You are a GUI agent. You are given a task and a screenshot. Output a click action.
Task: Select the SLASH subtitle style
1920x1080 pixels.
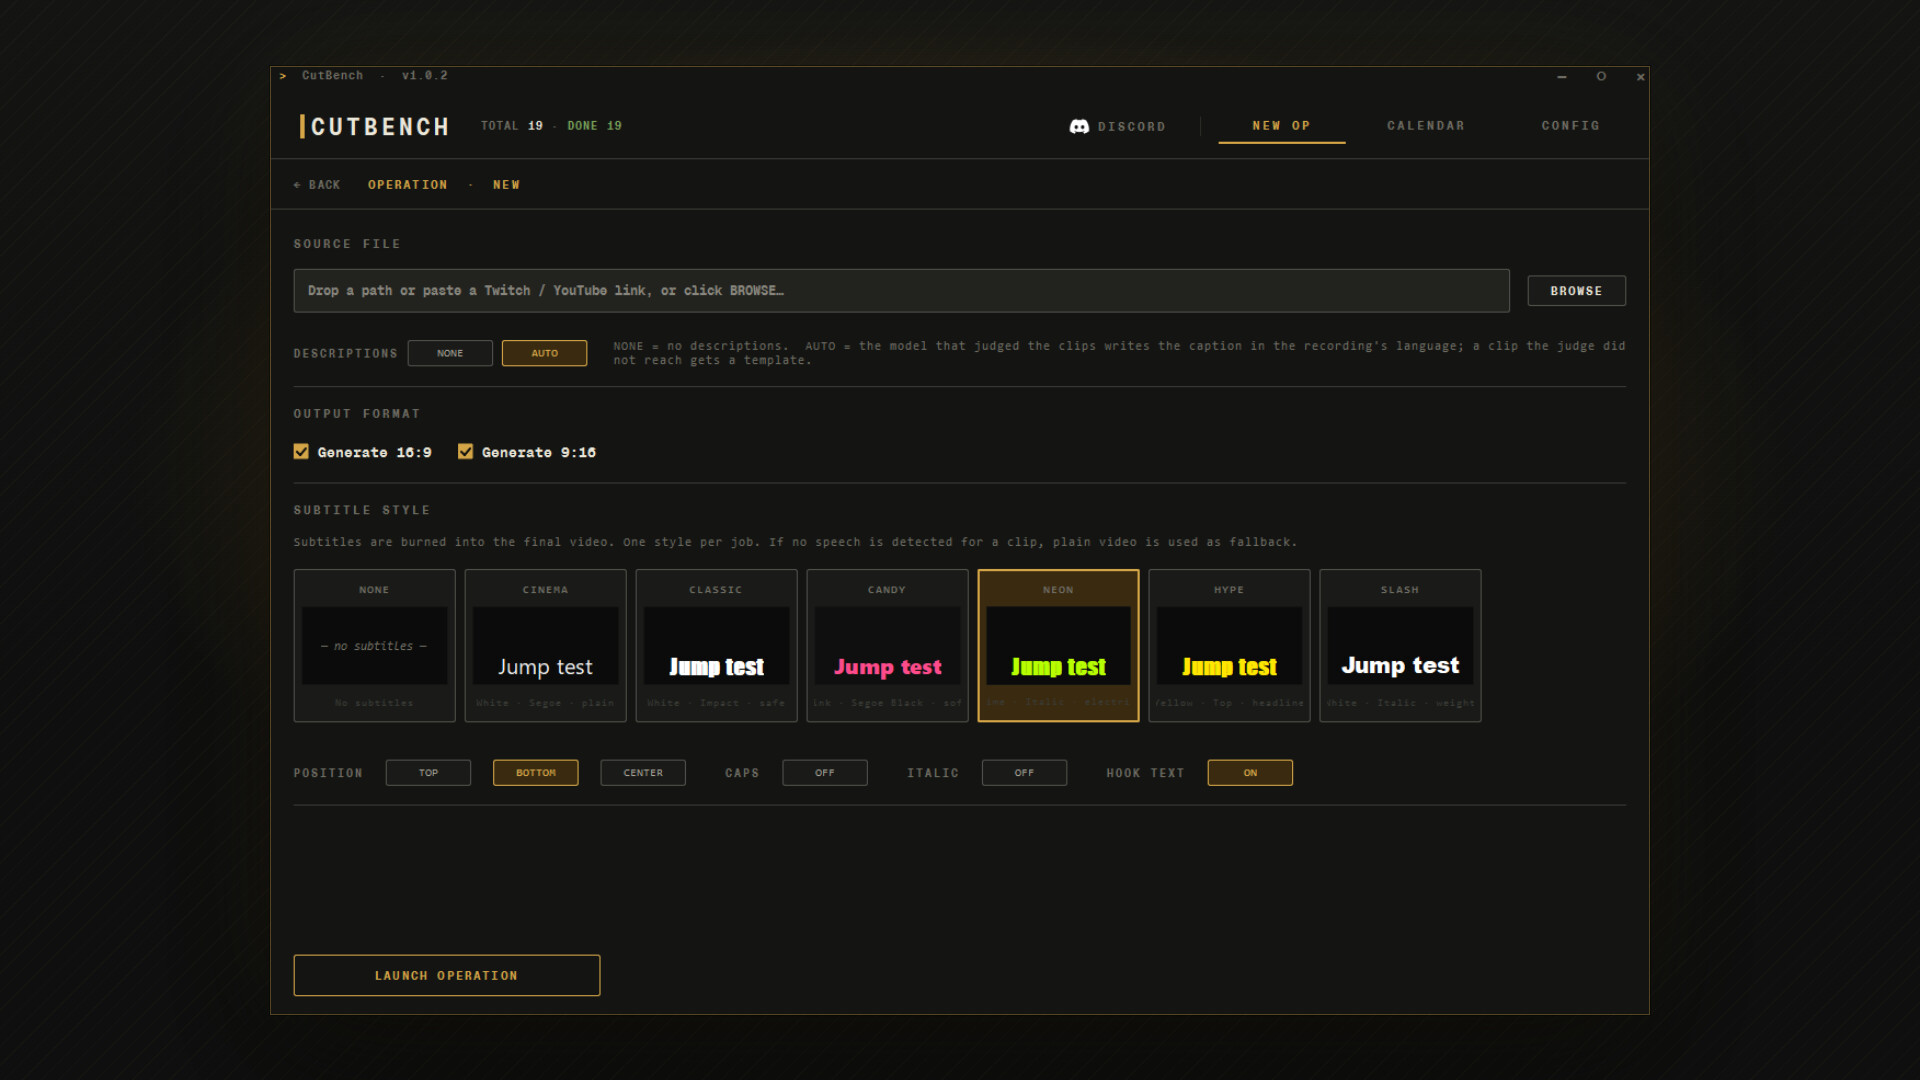point(1400,646)
